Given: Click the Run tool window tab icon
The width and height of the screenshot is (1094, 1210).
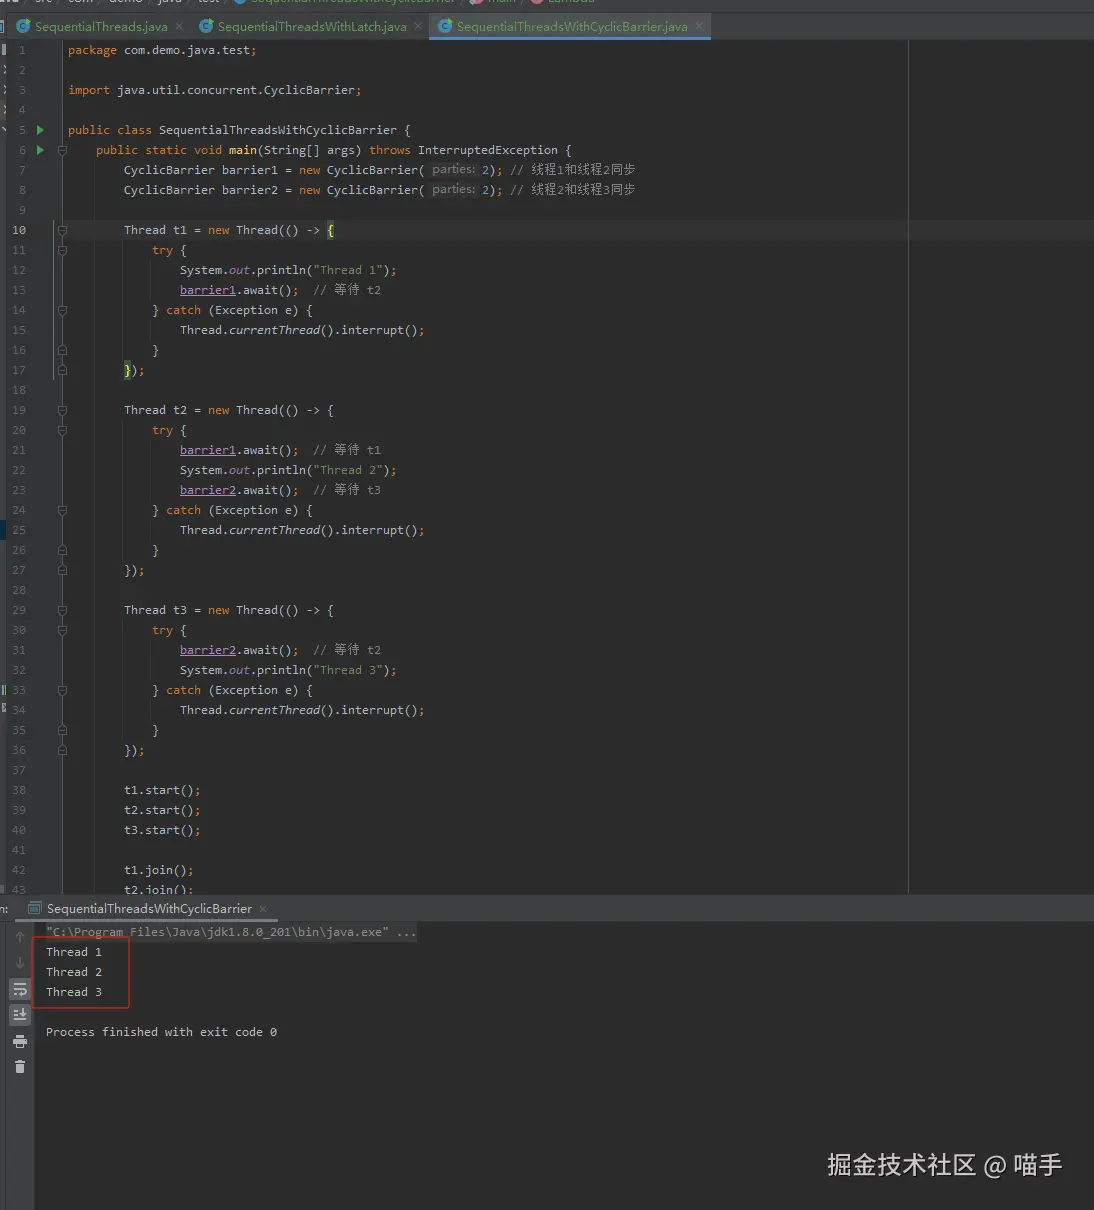Looking at the screenshot, I should click(x=36, y=909).
